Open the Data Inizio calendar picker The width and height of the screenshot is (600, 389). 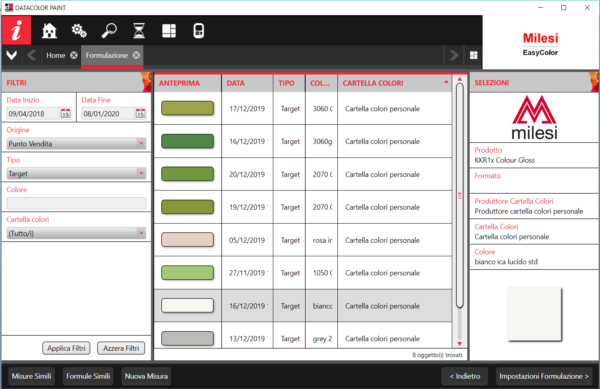pyautogui.click(x=65, y=113)
